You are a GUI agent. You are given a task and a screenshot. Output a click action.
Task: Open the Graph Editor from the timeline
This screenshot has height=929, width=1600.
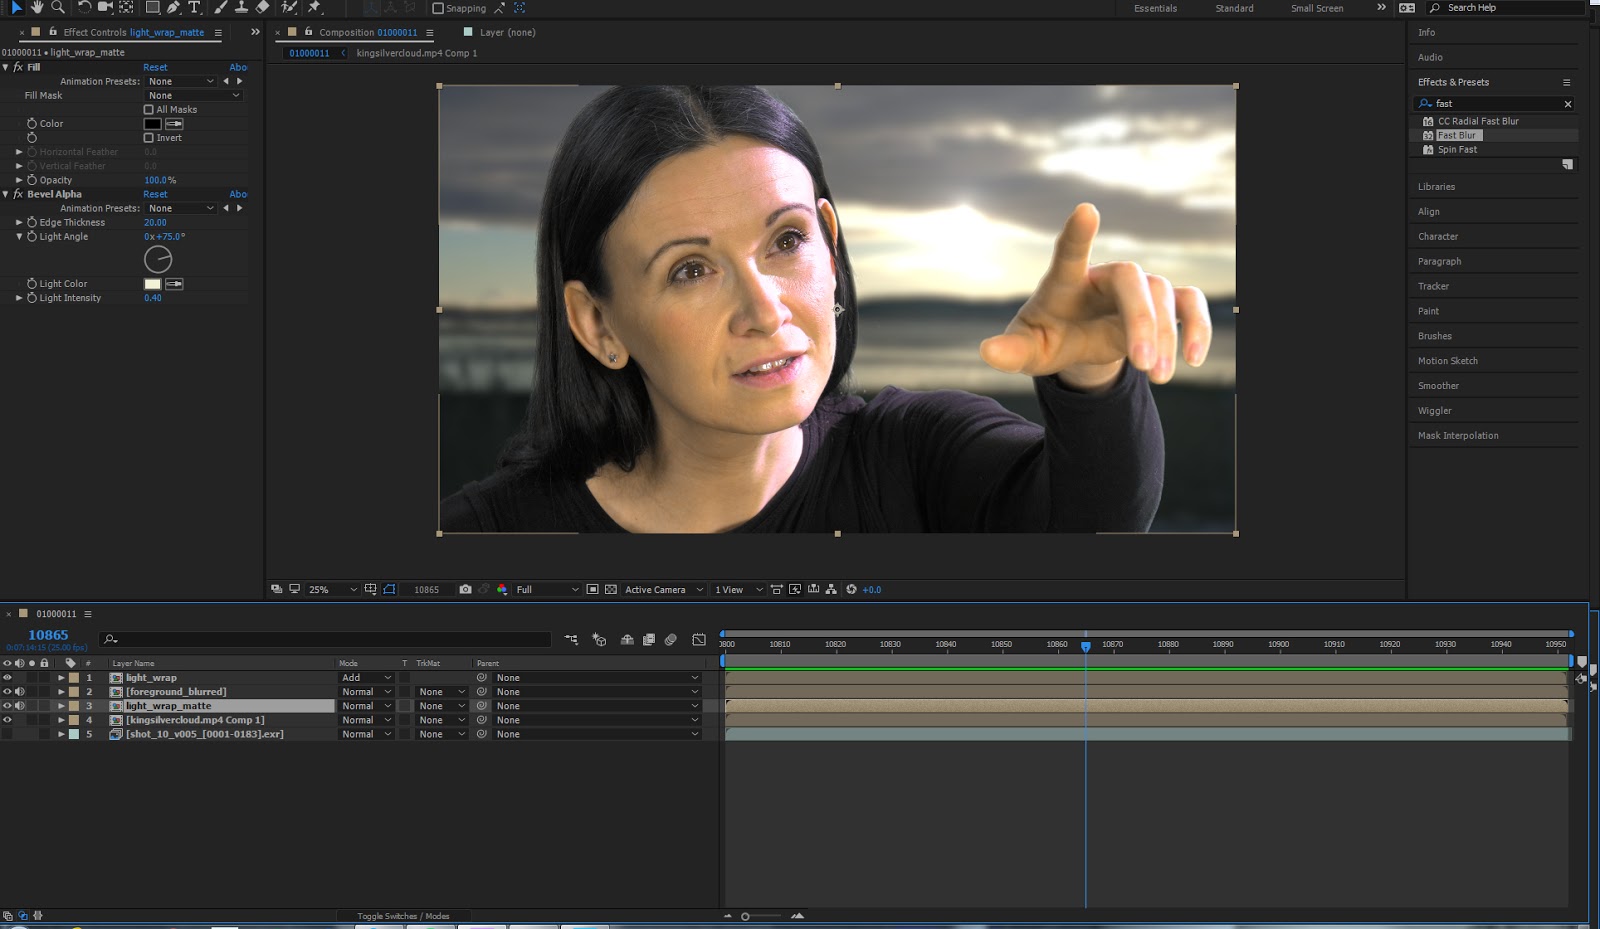tap(699, 640)
